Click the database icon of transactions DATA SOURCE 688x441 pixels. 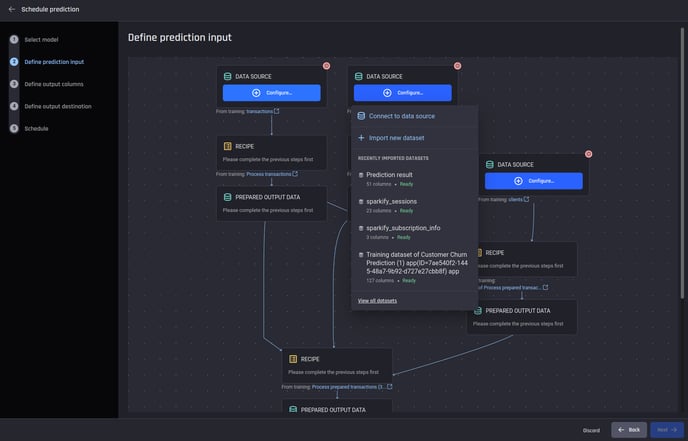click(x=228, y=76)
